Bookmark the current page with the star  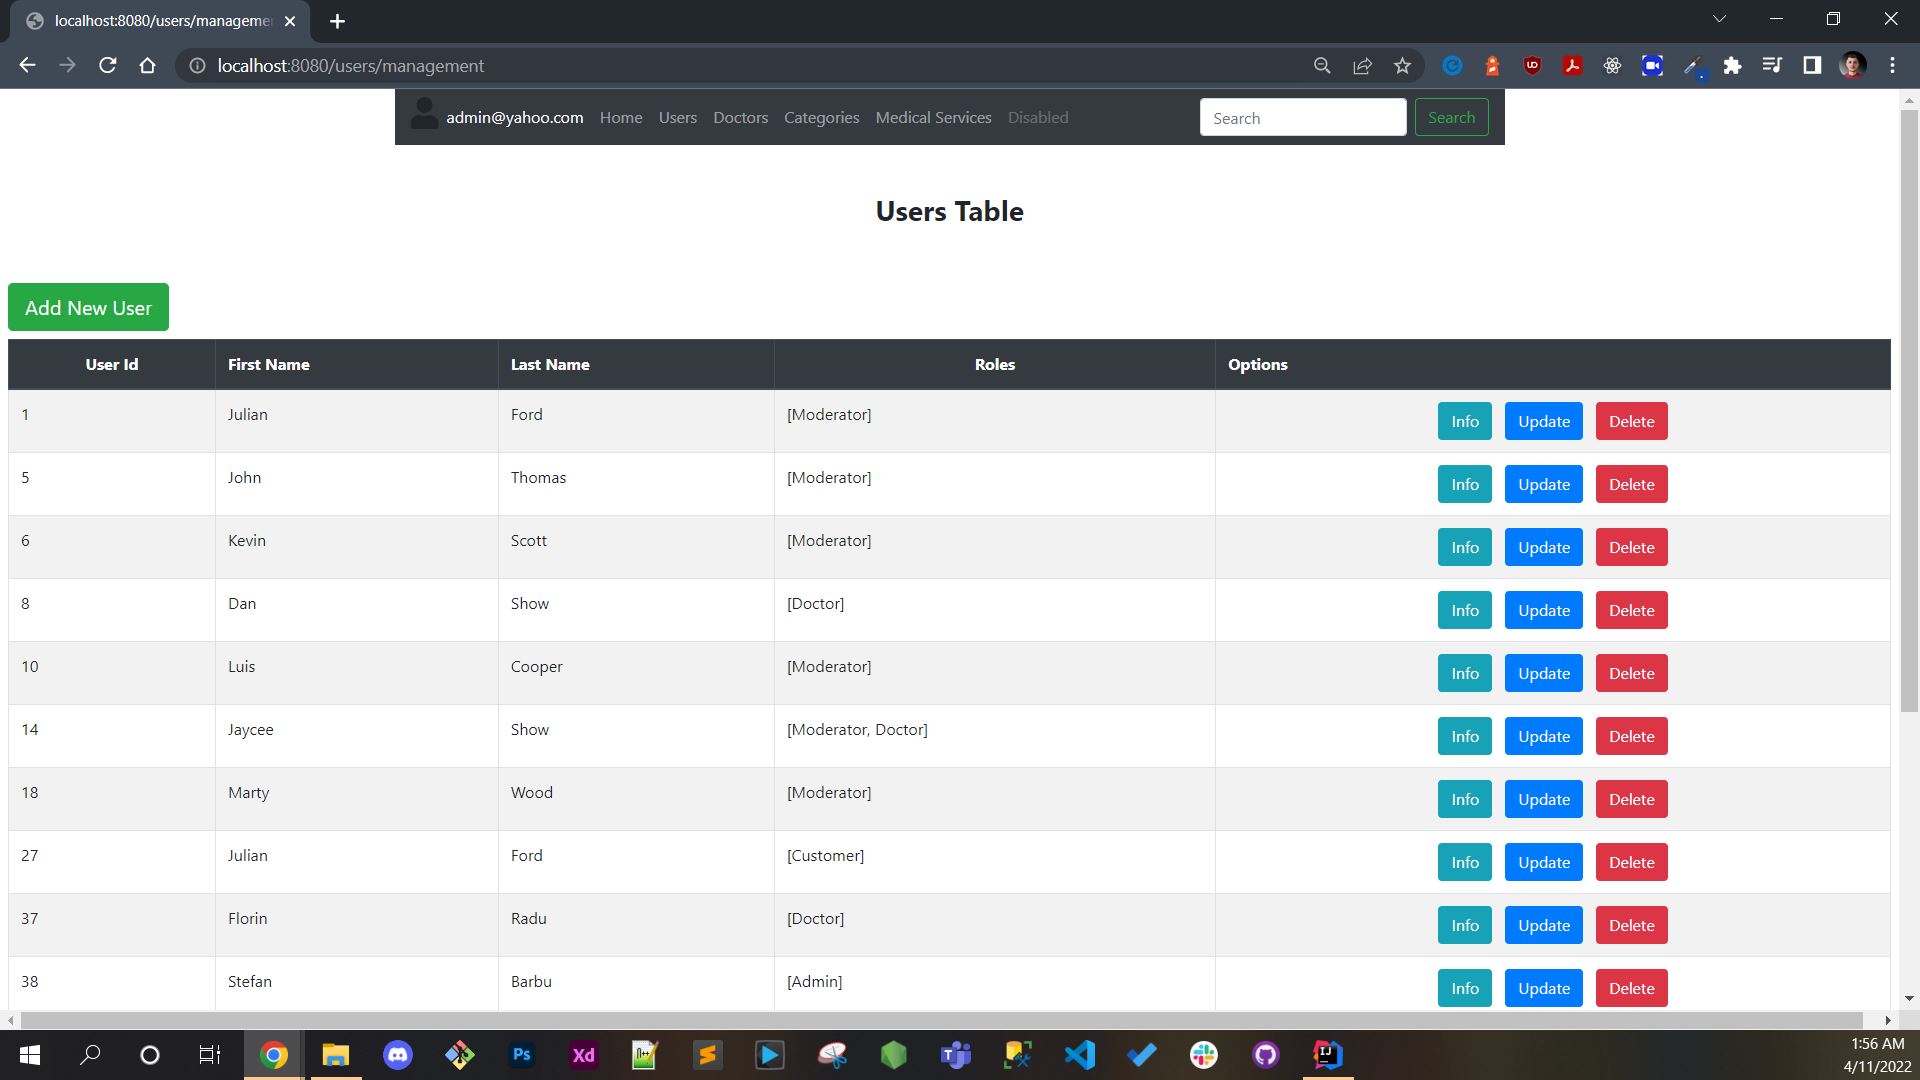pos(1402,65)
